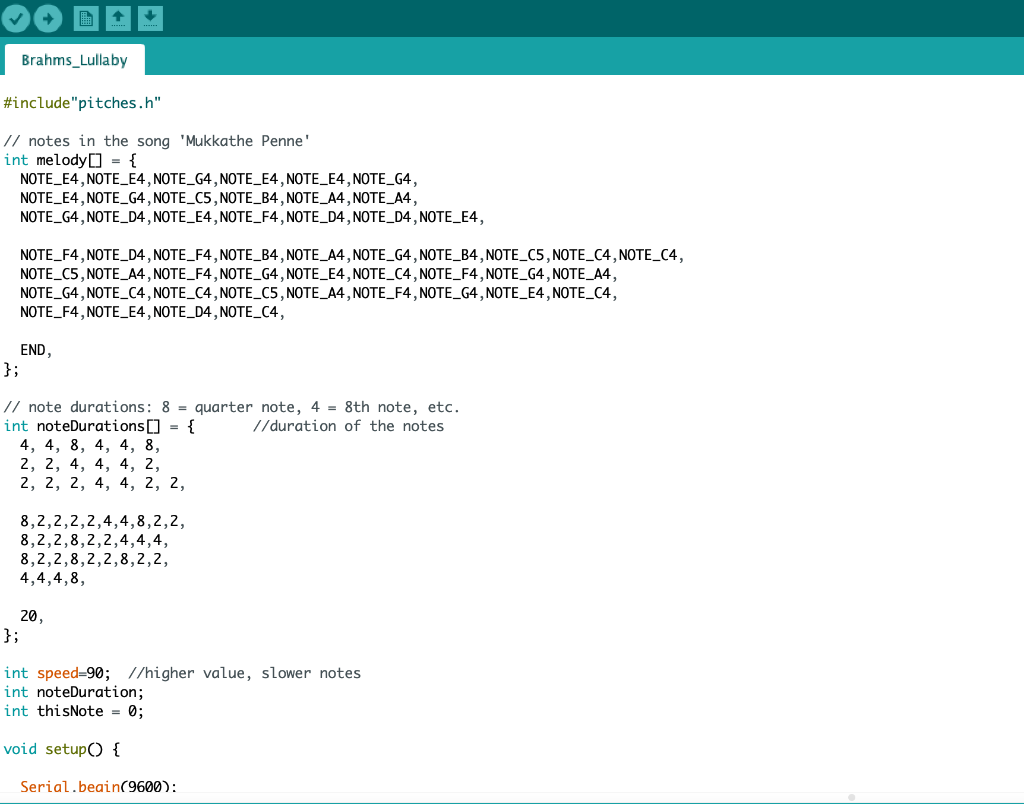Image resolution: width=1024 pixels, height=804 pixels.
Task: Click the 'note durations' comment line
Action: click(231, 407)
